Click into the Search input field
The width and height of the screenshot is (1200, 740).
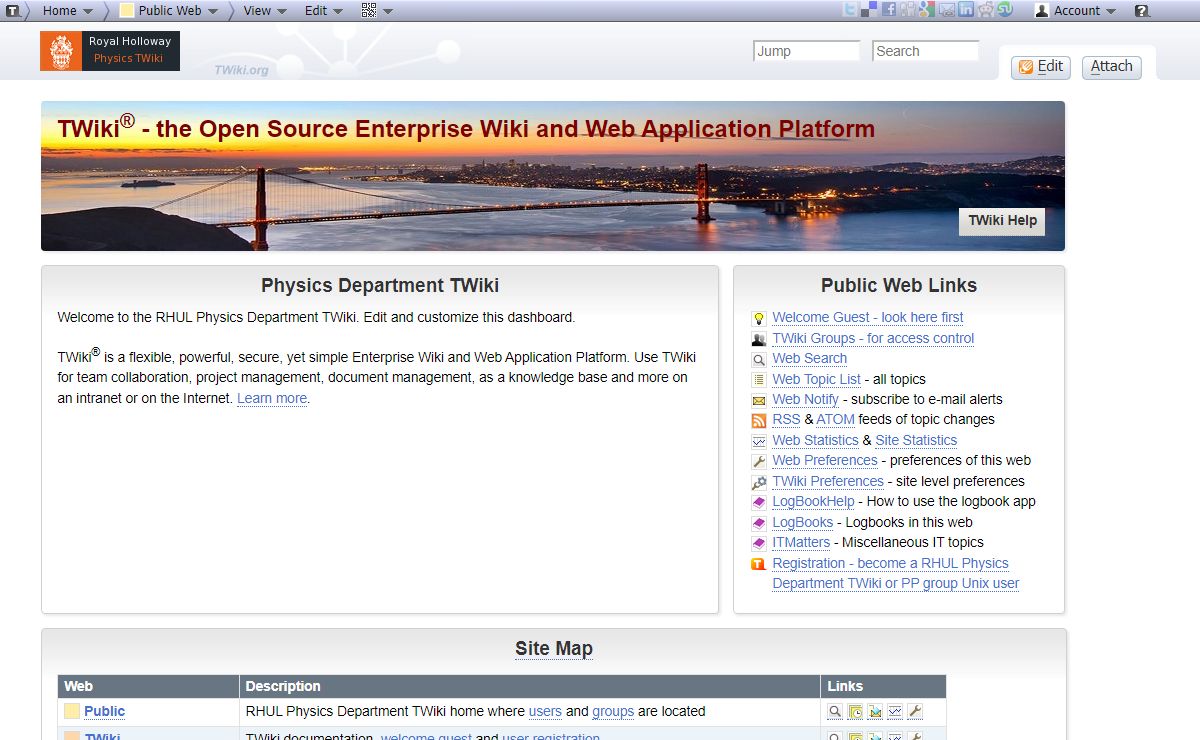click(x=925, y=51)
